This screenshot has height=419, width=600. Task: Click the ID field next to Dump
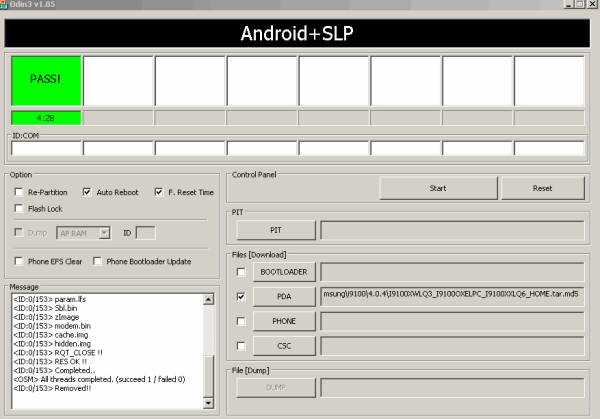pos(146,233)
